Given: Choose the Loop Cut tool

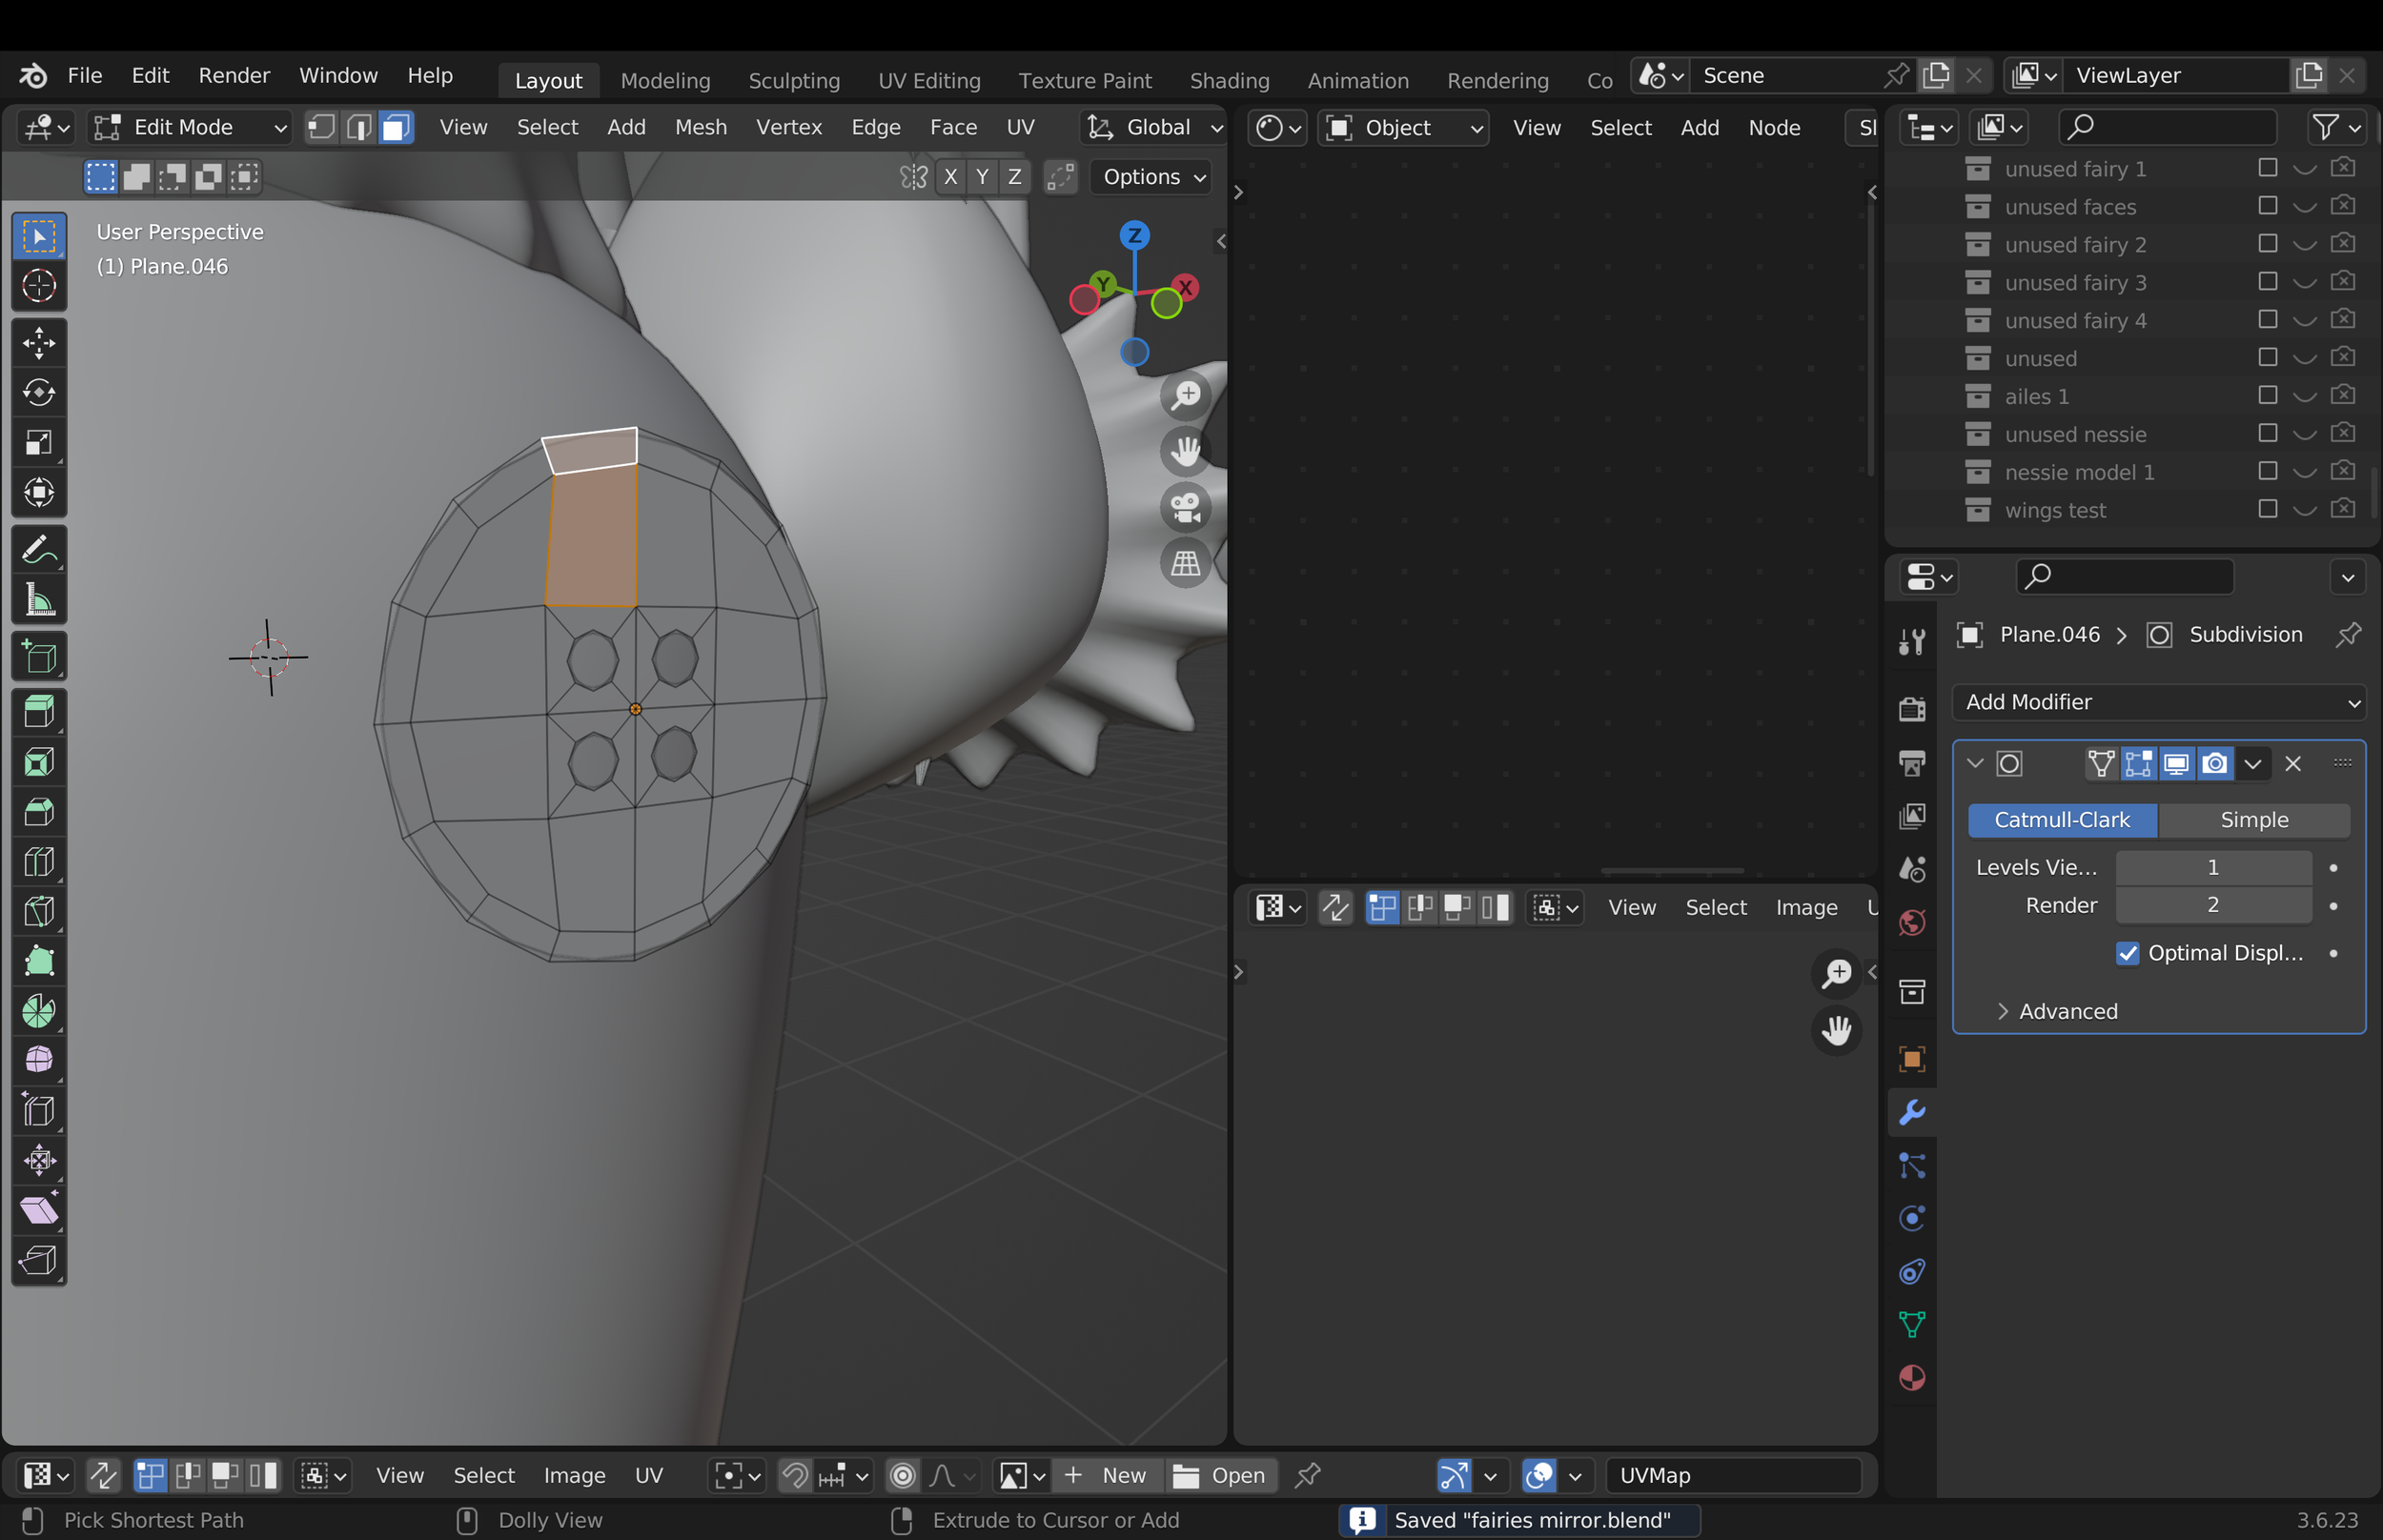Looking at the screenshot, I should 39,861.
